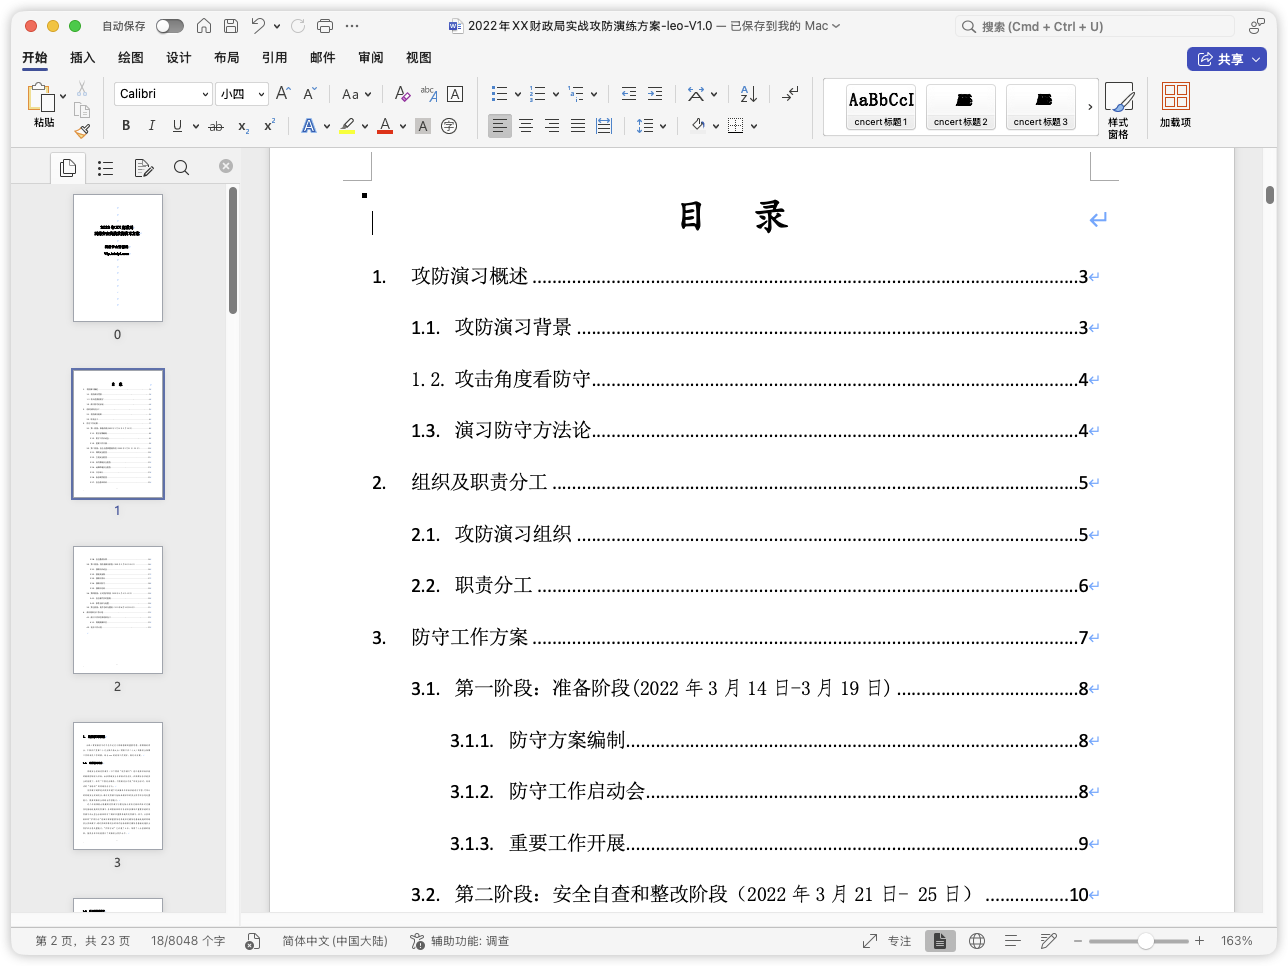Switch to the 插入 ribbon tab

(82, 58)
